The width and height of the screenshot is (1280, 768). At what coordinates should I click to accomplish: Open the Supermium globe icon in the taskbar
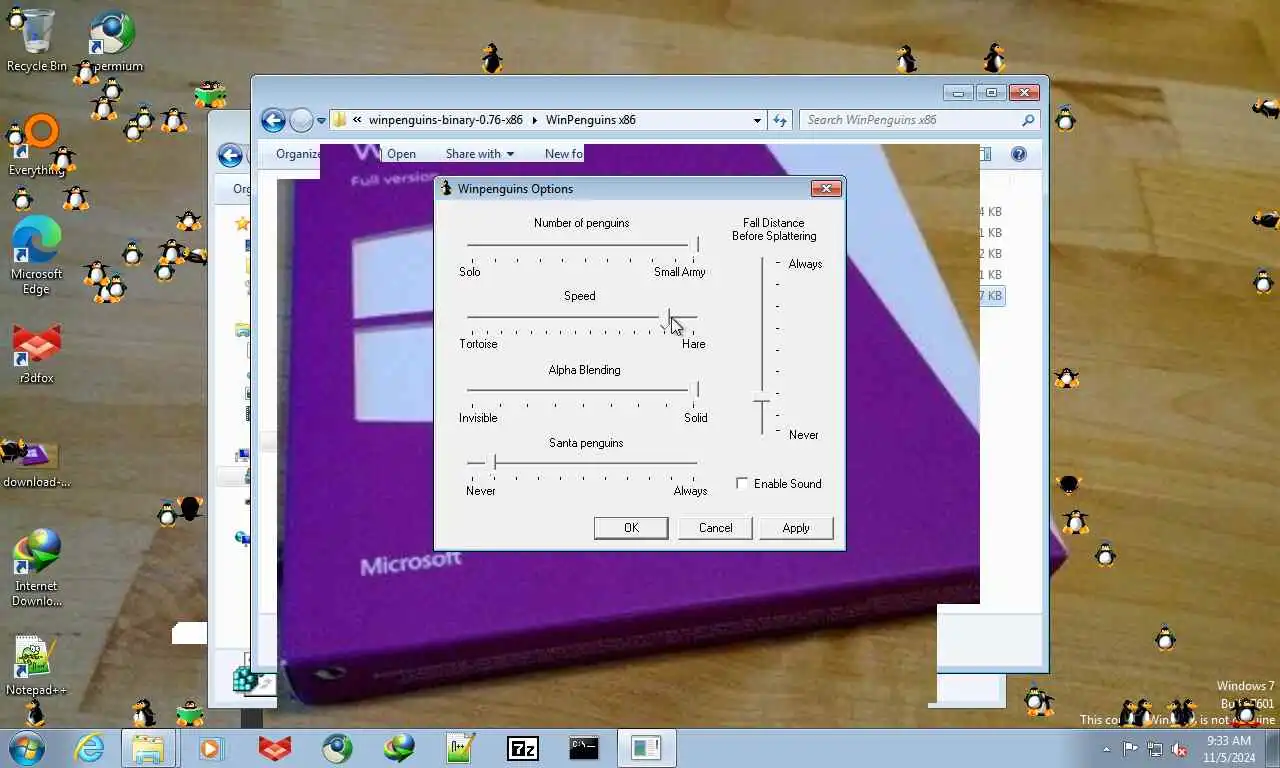337,748
